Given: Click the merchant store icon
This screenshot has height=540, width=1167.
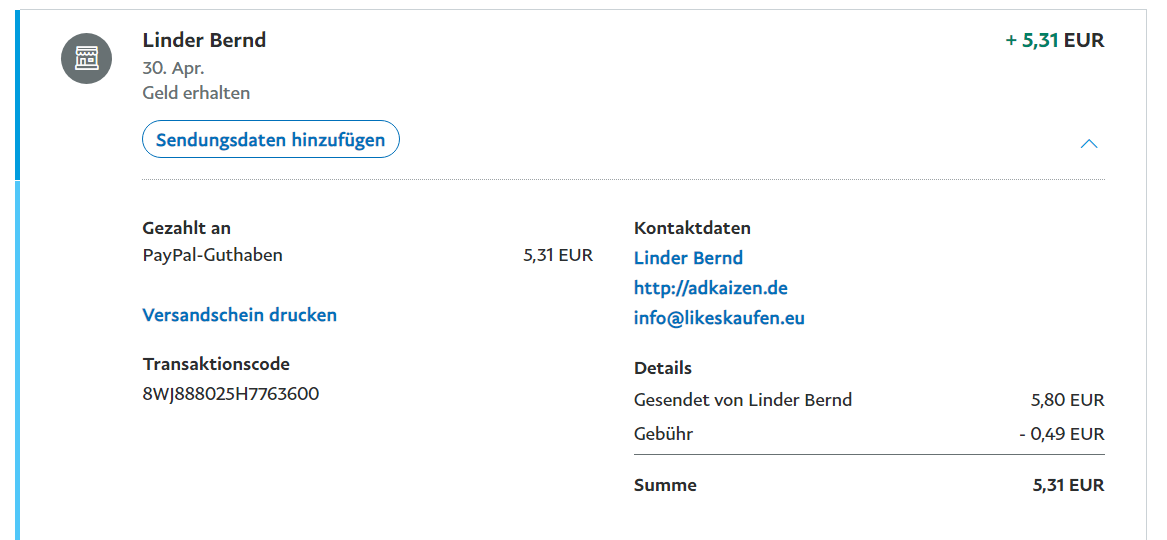Looking at the screenshot, I should [x=86, y=58].
